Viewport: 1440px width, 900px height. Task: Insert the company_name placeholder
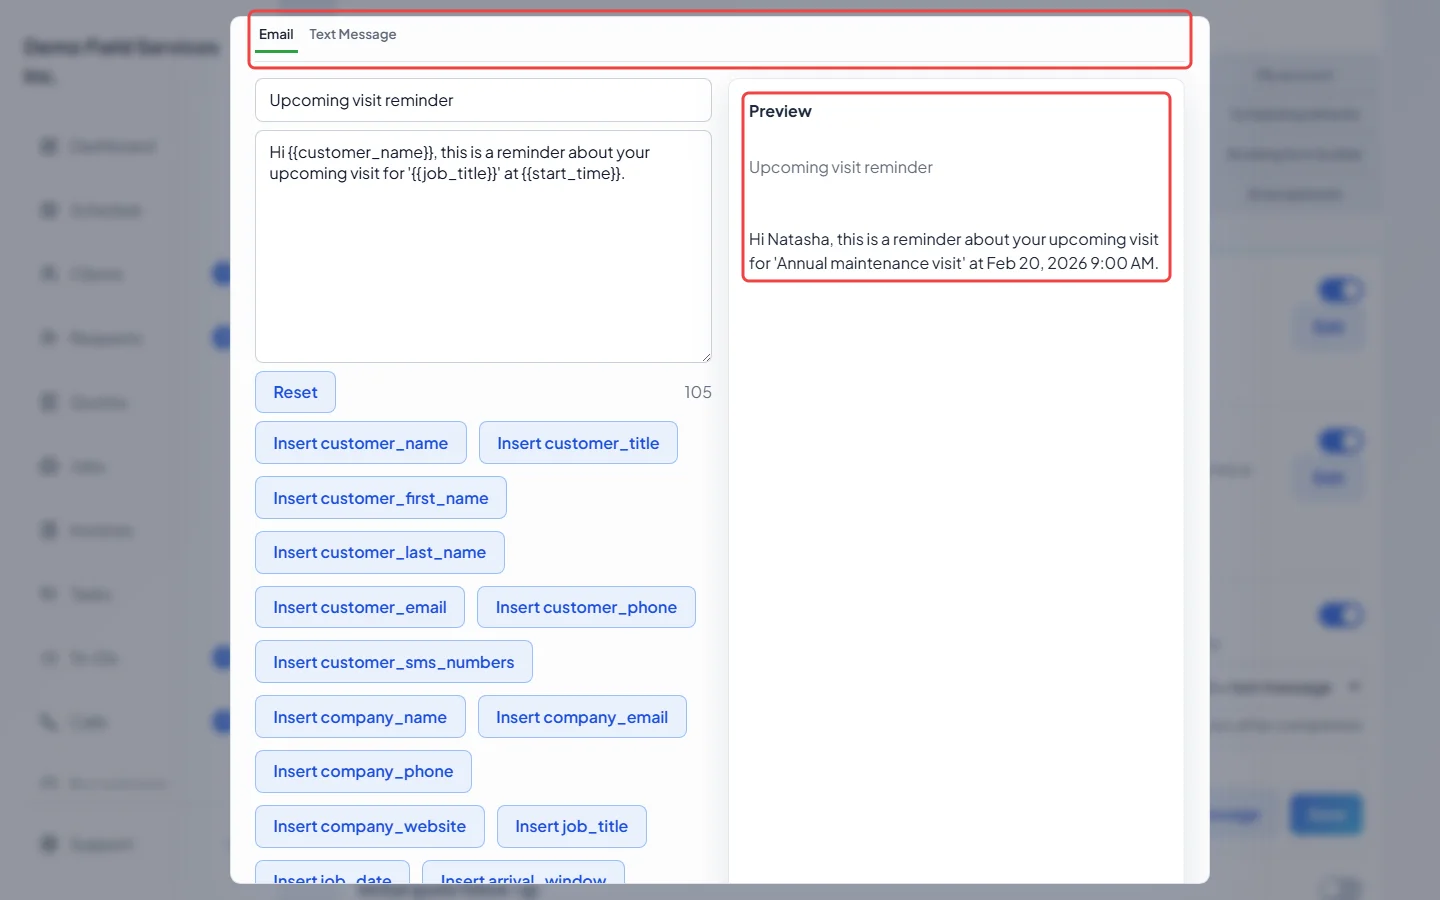coord(360,717)
